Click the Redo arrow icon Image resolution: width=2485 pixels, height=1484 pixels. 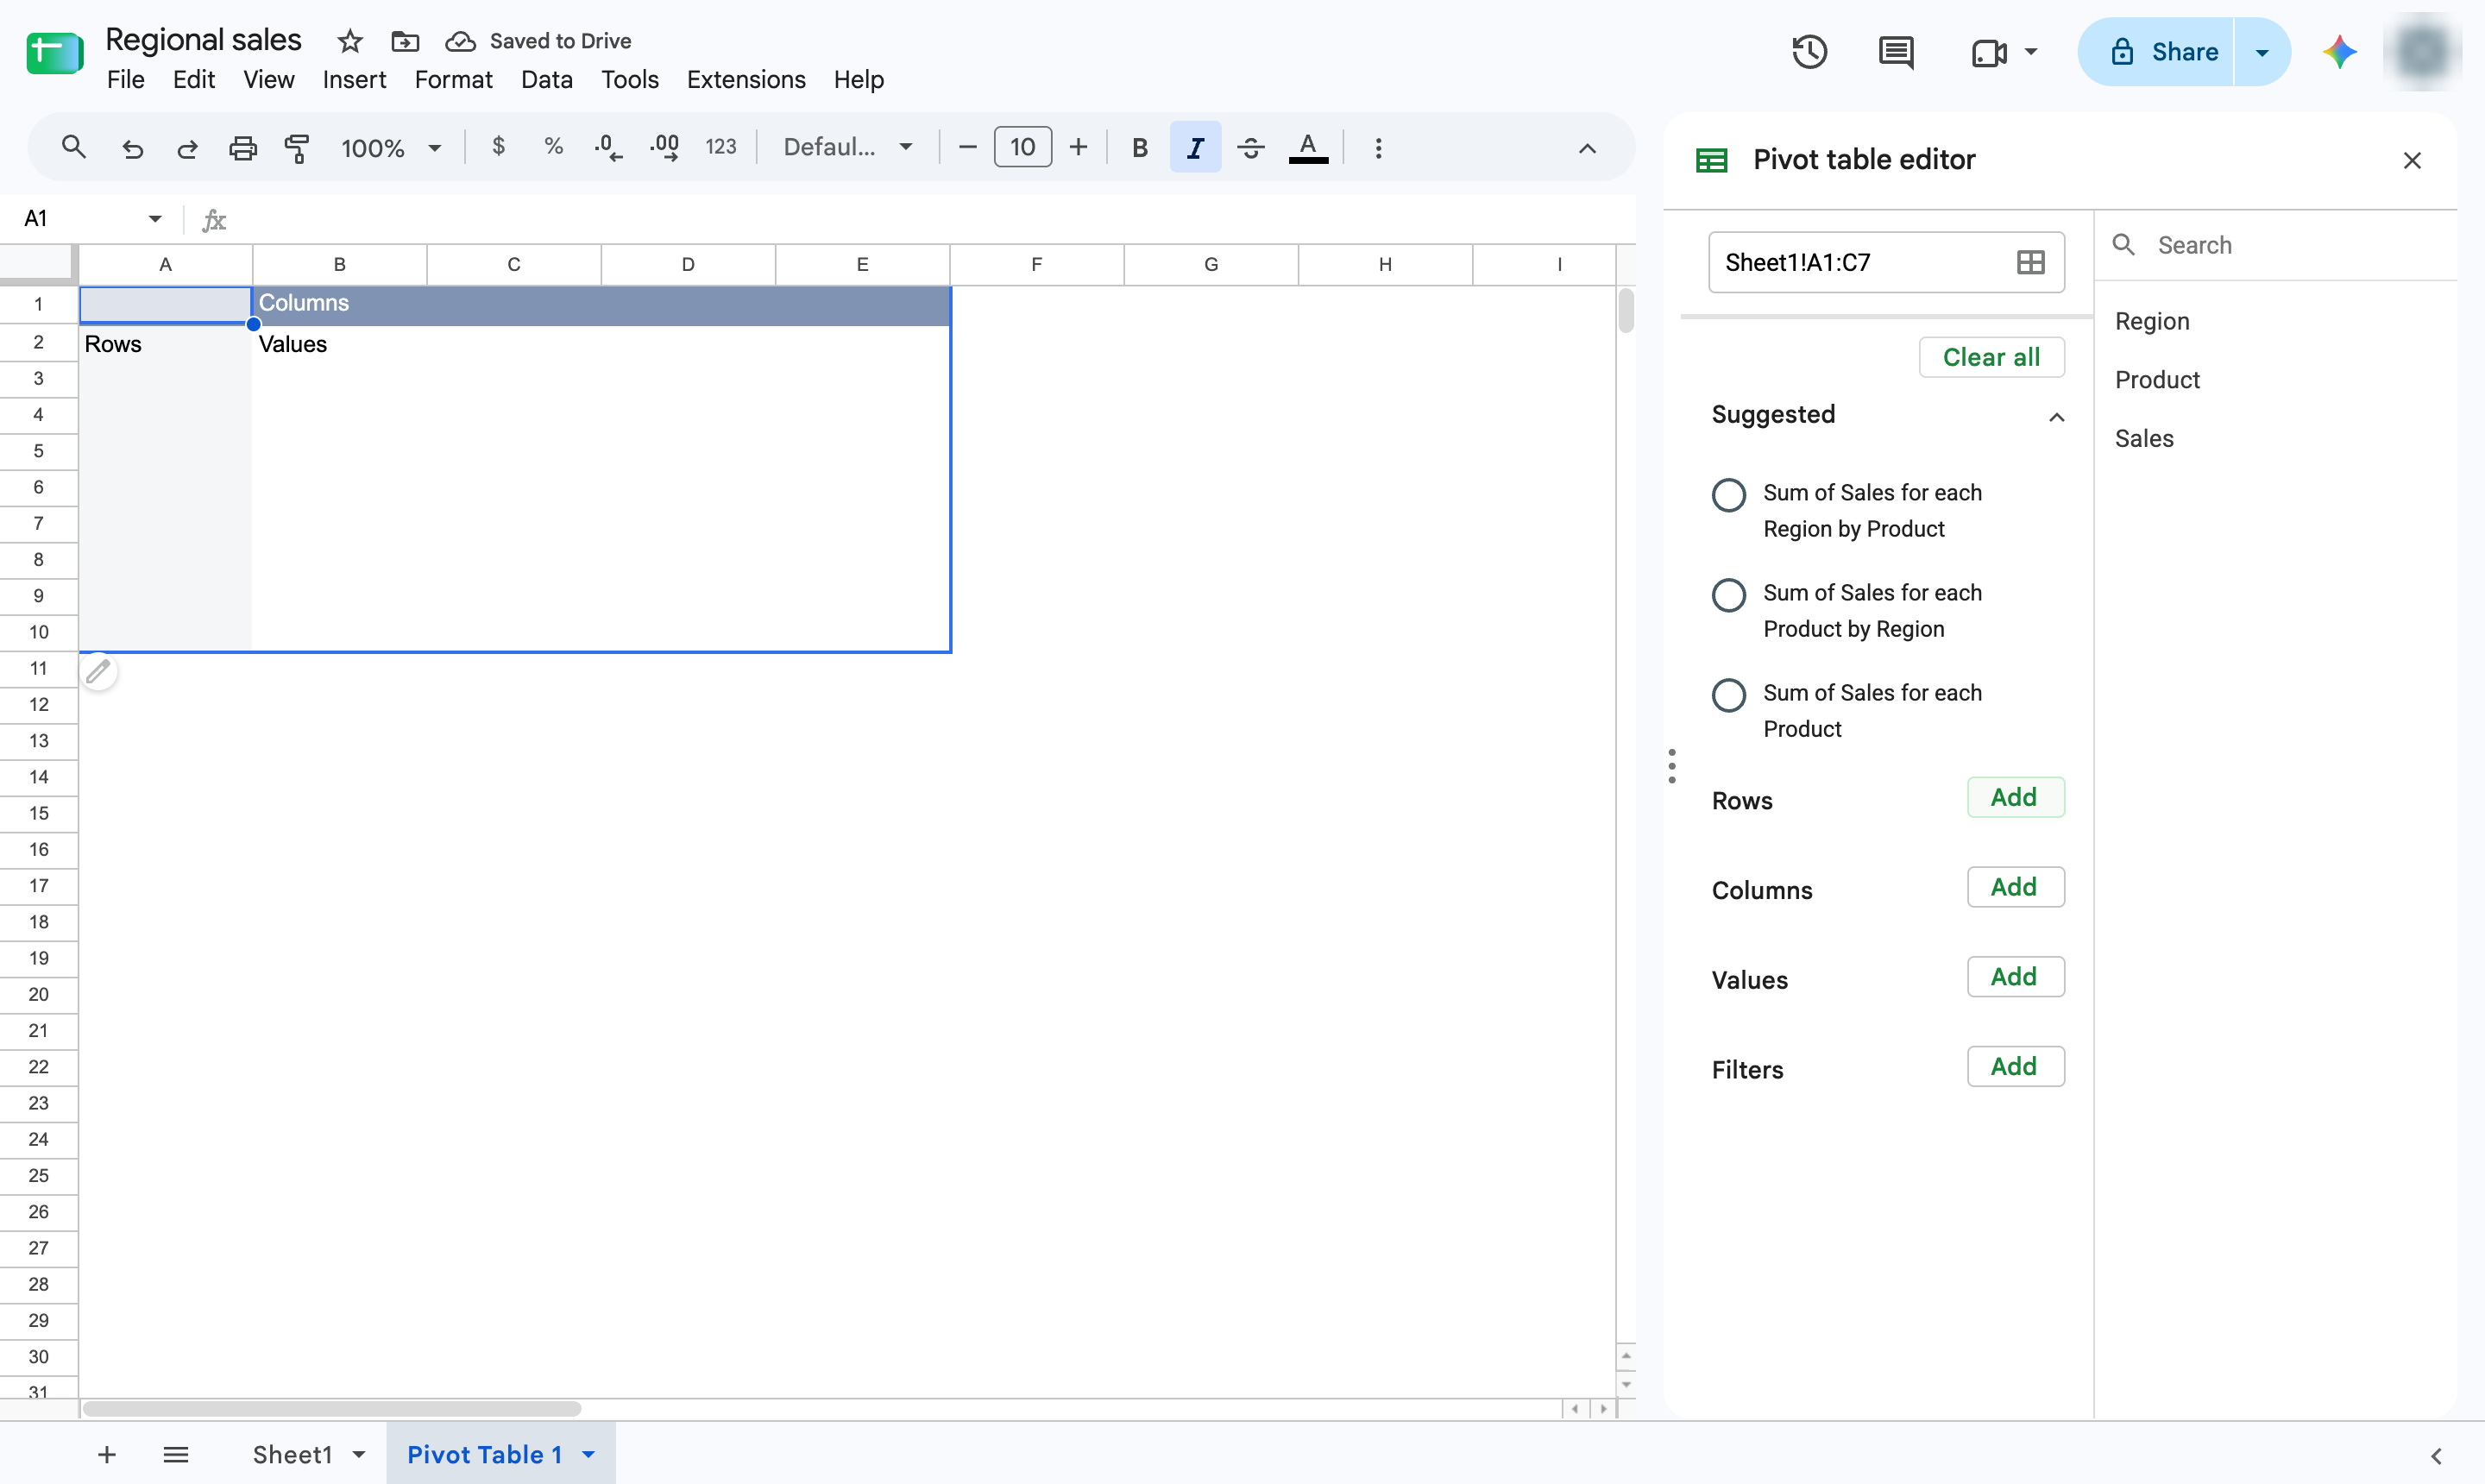pos(187,148)
